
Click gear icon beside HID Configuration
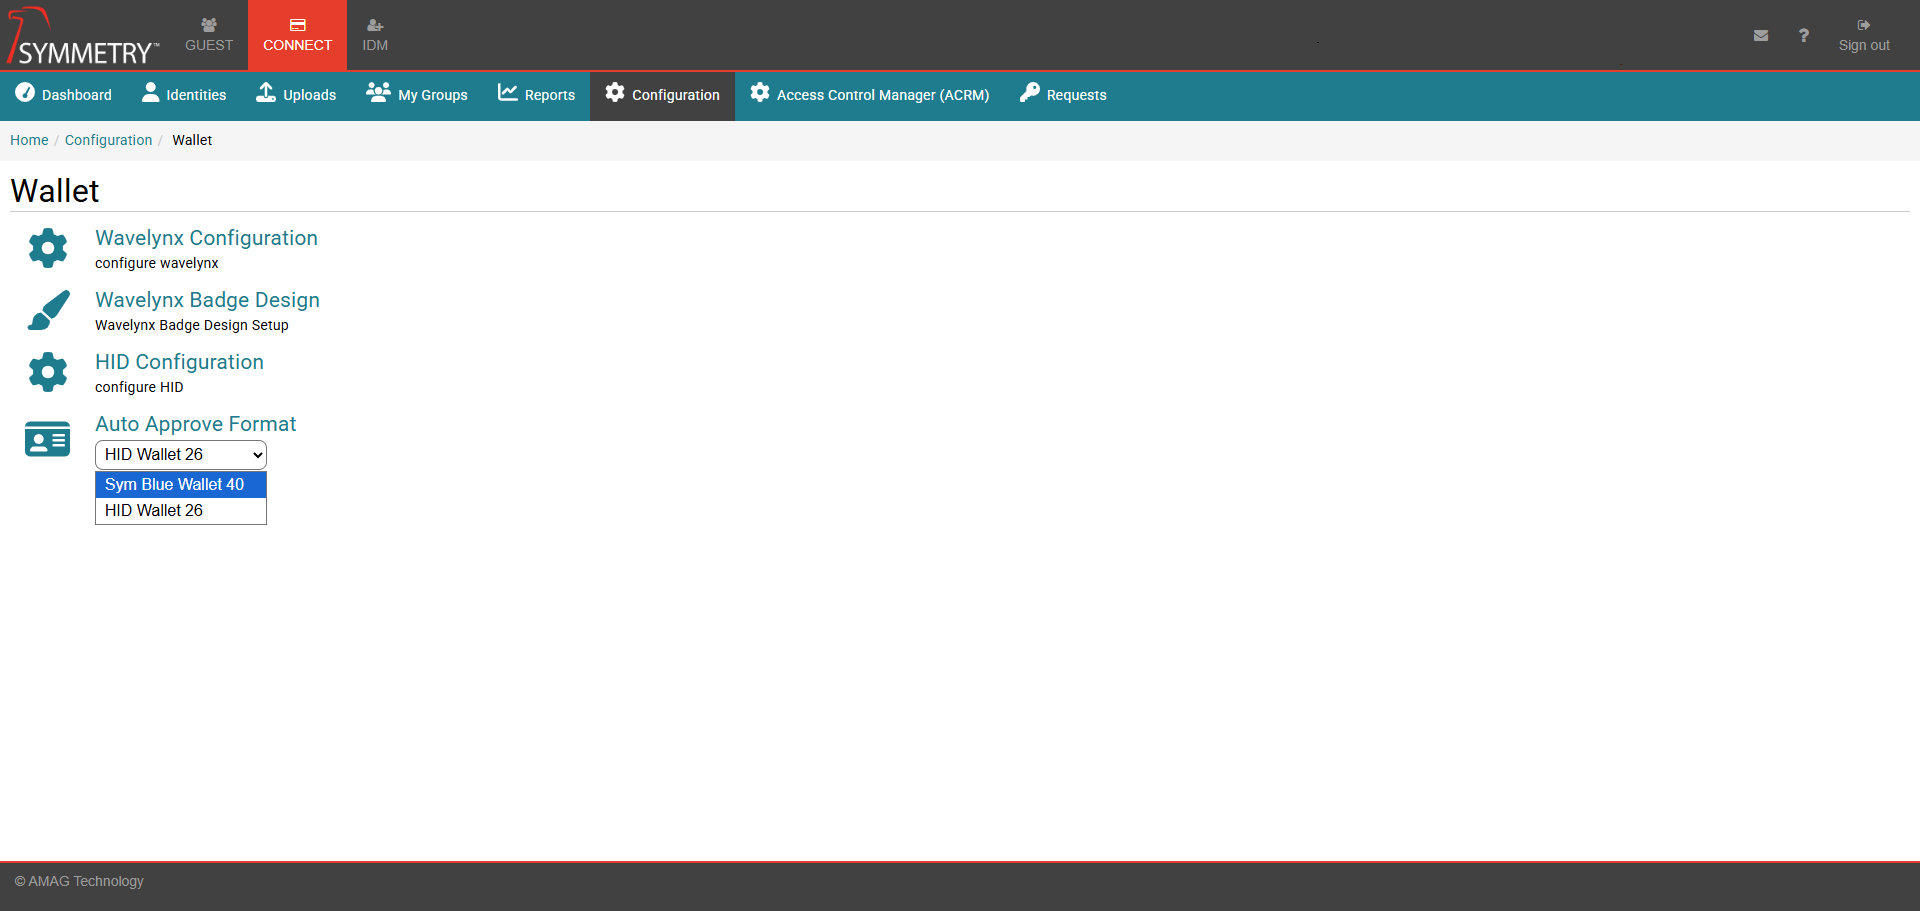click(x=48, y=372)
